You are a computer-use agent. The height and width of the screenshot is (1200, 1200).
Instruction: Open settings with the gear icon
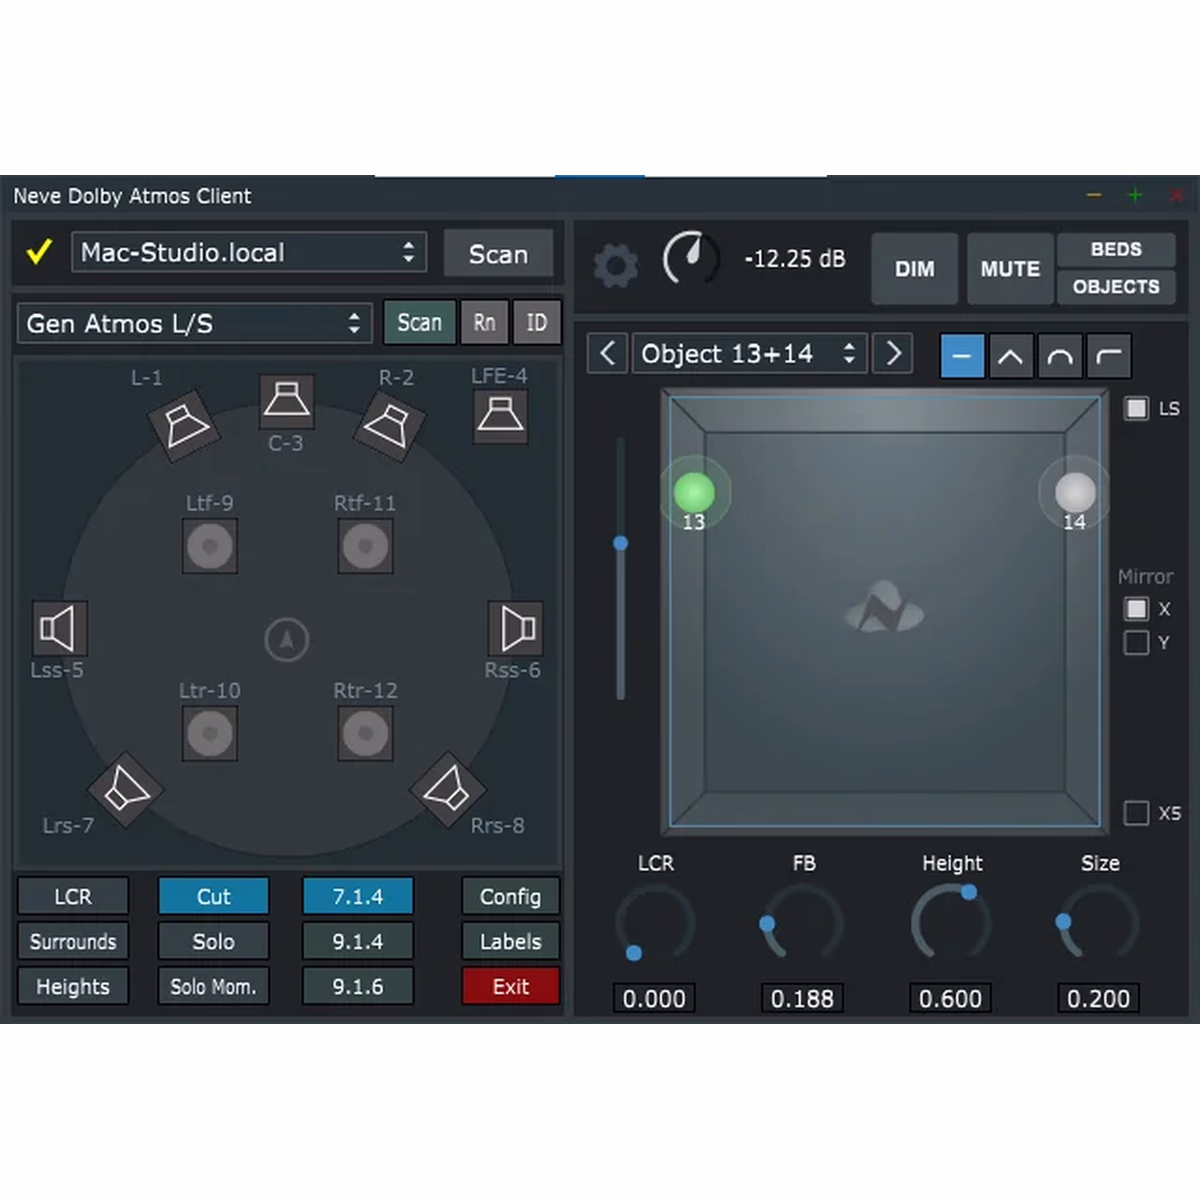(615, 266)
